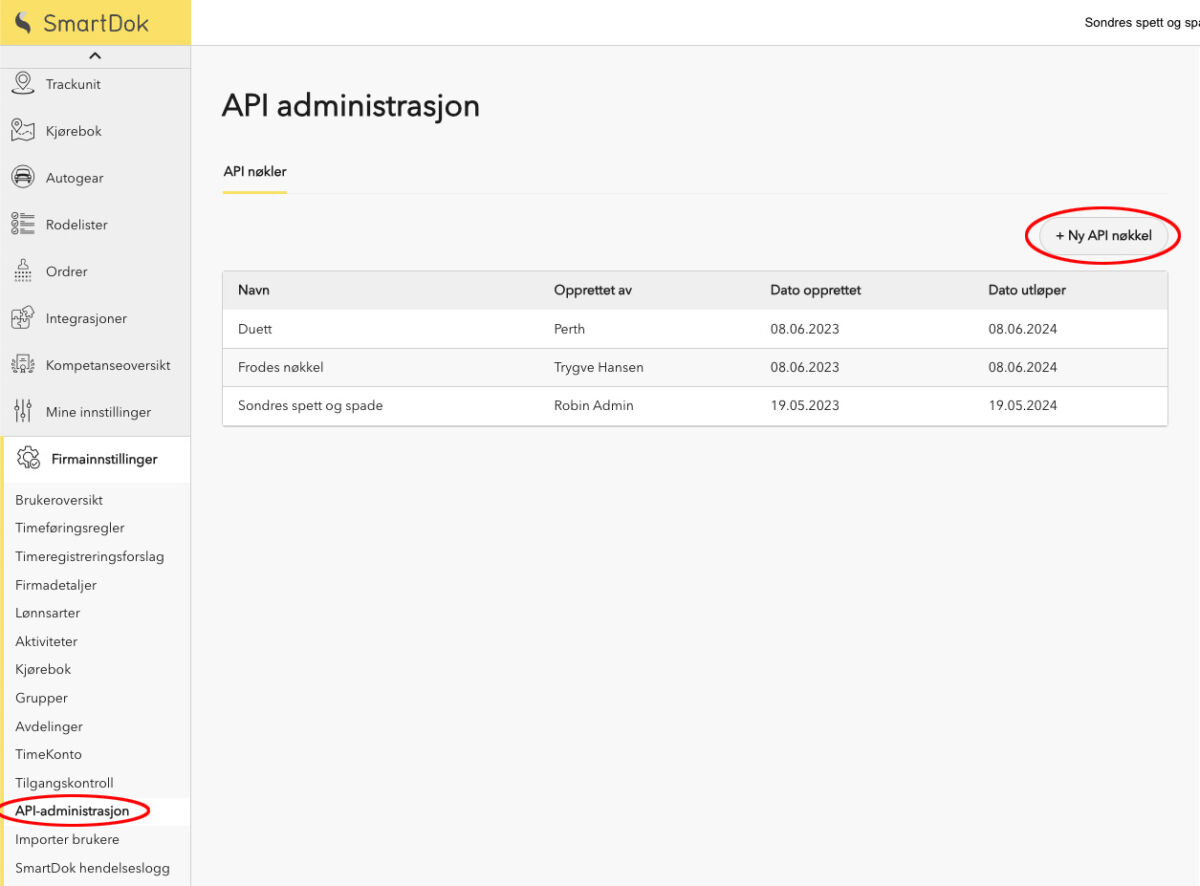Open Avdelinger submenu link

coord(49,726)
